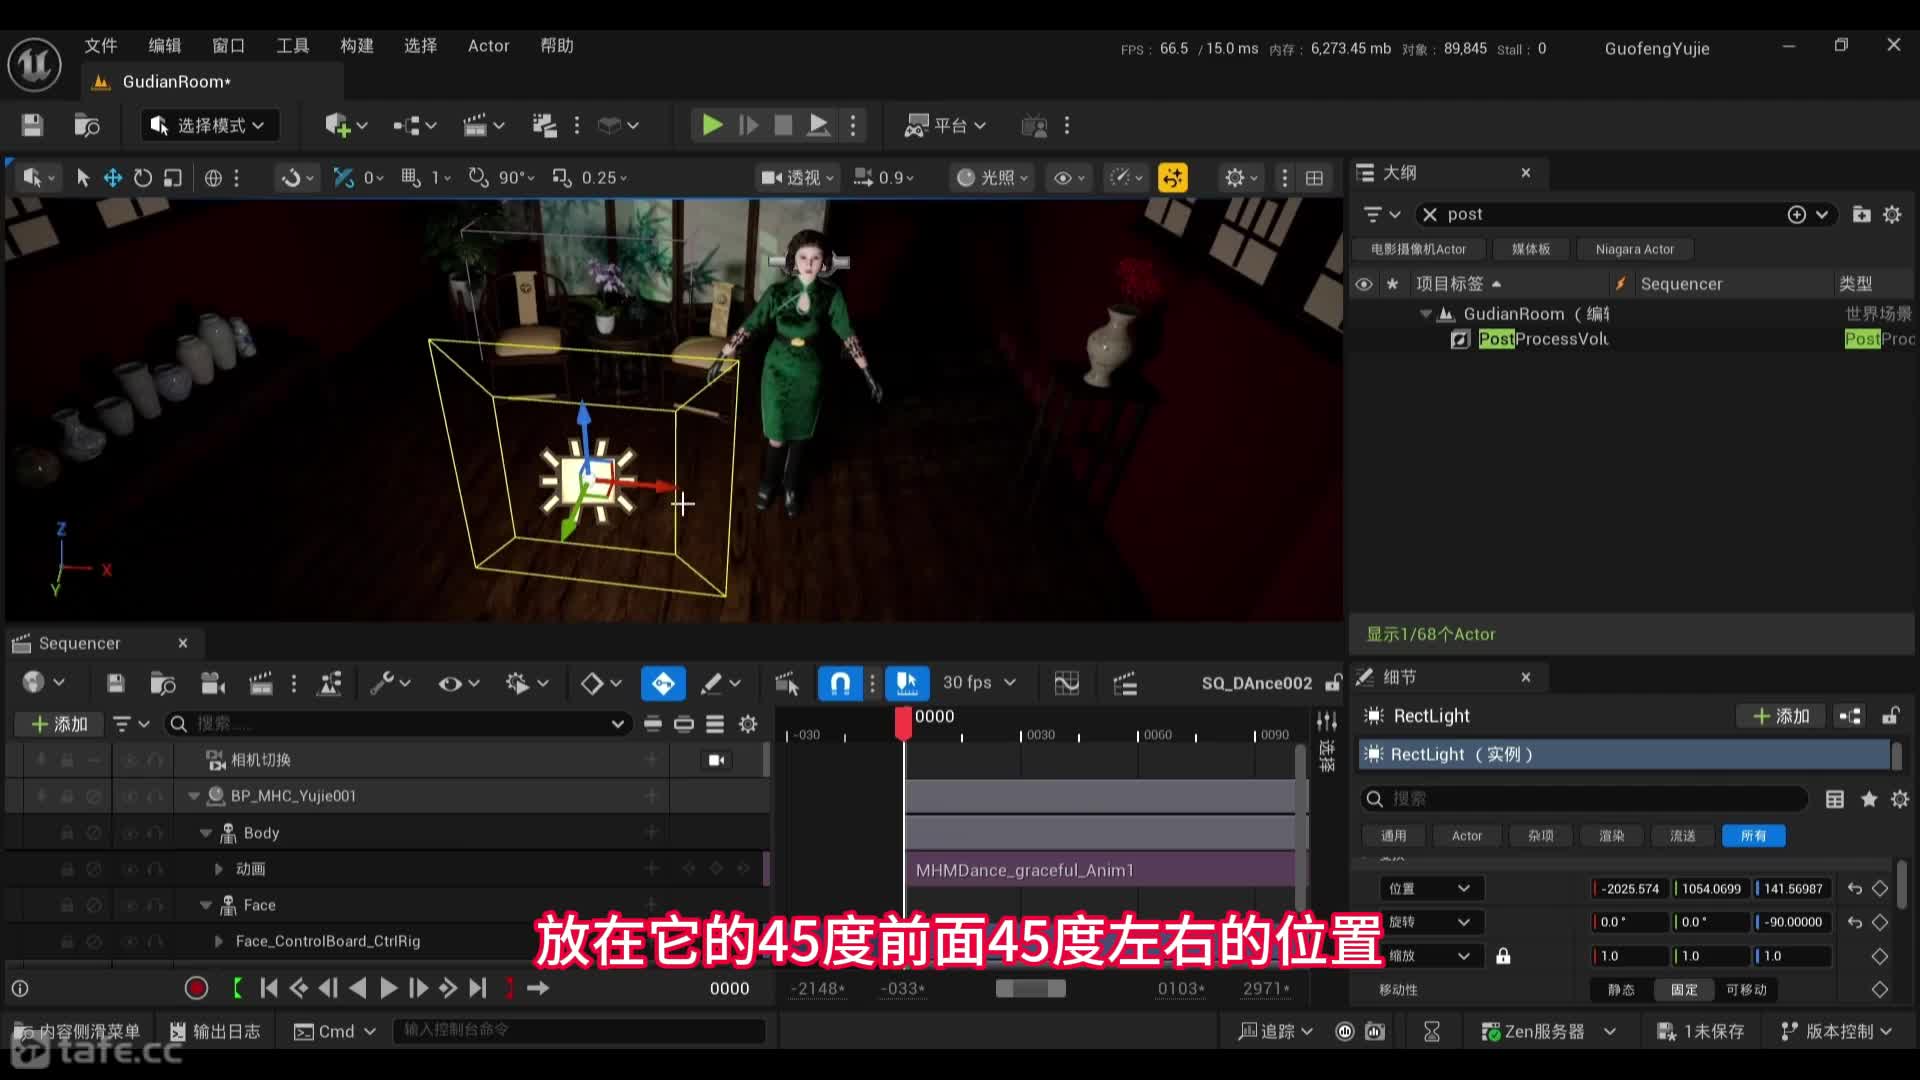Select the rotate transform tool
This screenshot has width=1920, height=1080.
143,178
